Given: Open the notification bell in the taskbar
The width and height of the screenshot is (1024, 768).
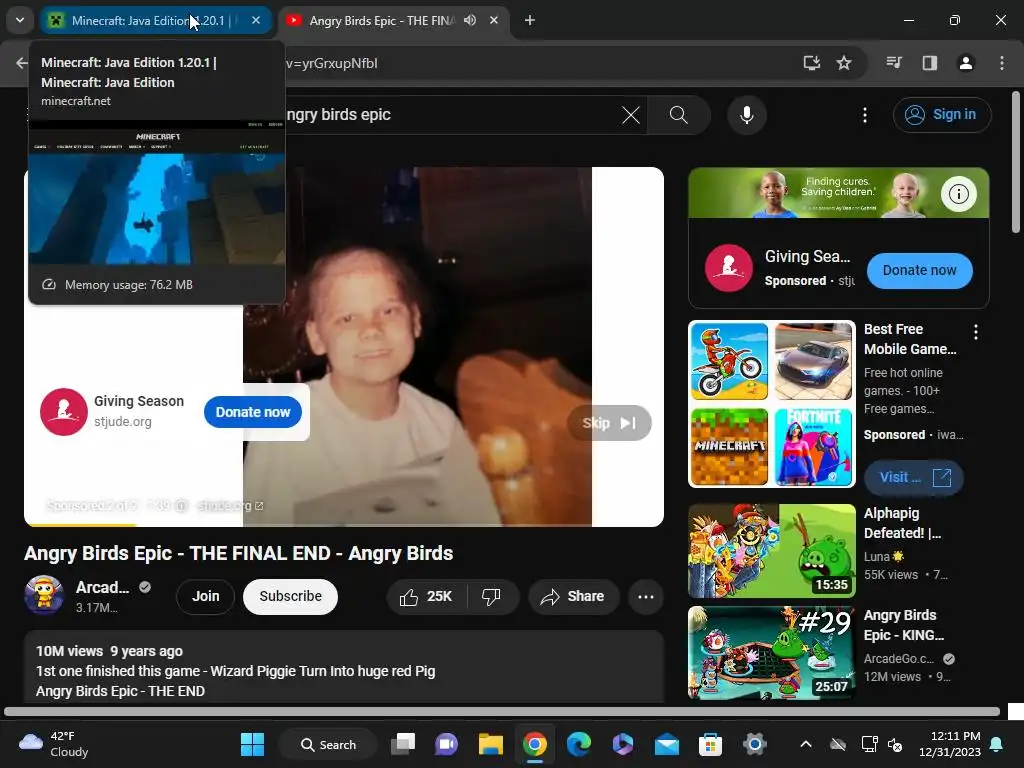Looking at the screenshot, I should pos(997,744).
